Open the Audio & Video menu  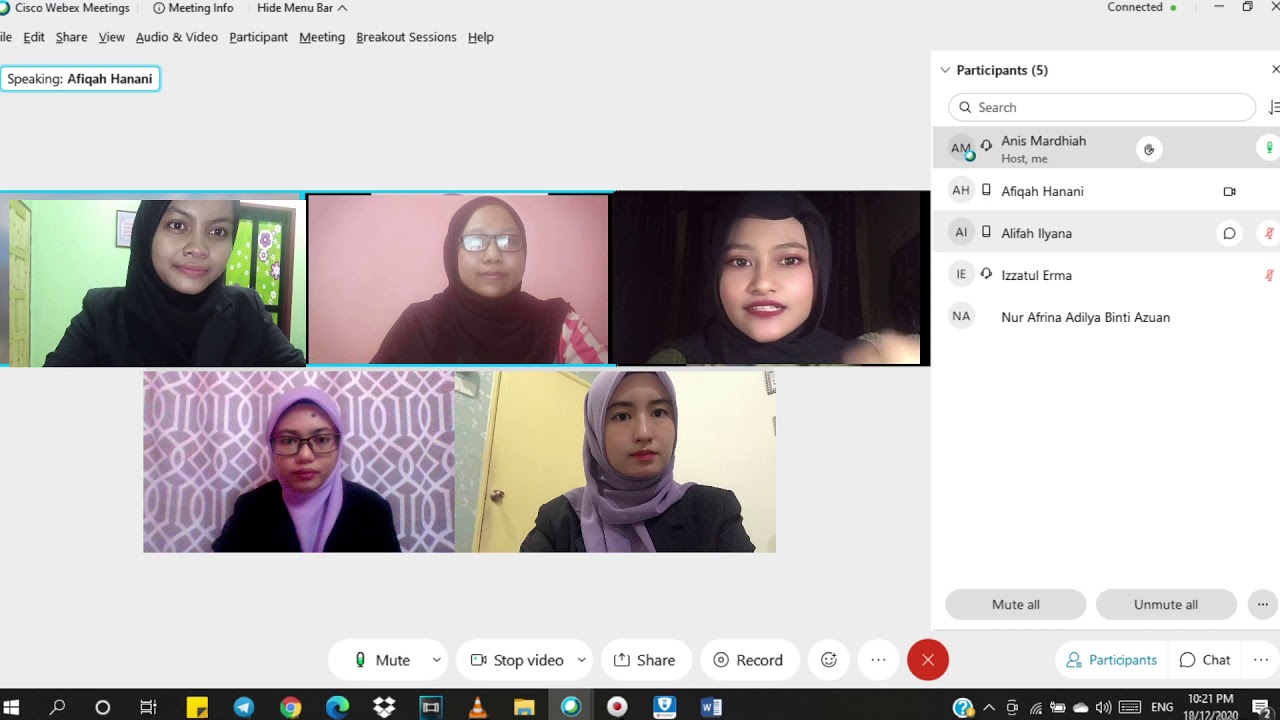click(x=177, y=37)
